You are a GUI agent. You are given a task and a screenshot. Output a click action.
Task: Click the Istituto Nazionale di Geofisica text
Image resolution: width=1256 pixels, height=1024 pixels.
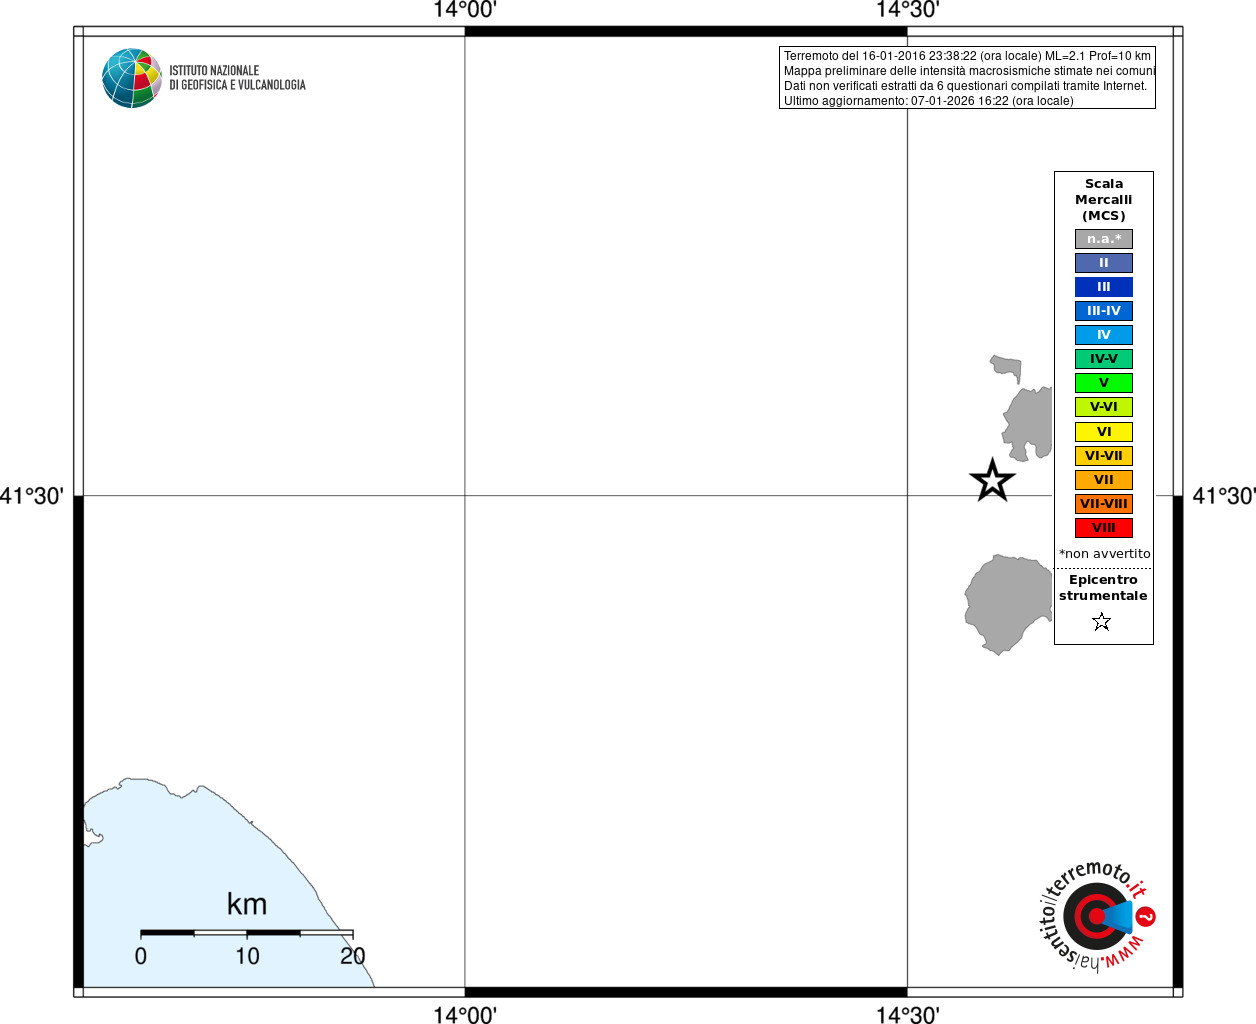coord(237,78)
